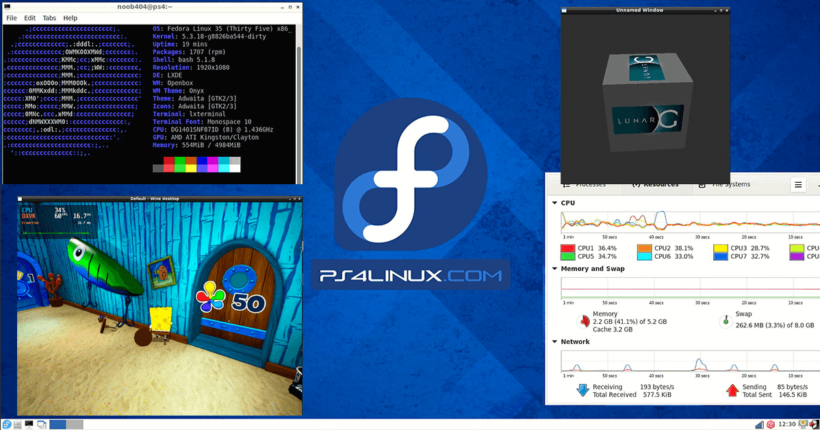This screenshot has width=820, height=430.
Task: Click the Memory and Swap history graph
Action: pos(690,288)
